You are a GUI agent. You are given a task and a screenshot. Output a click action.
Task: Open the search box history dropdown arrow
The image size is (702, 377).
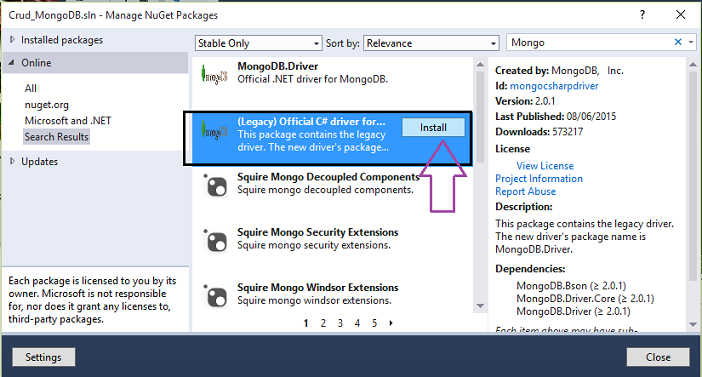691,42
